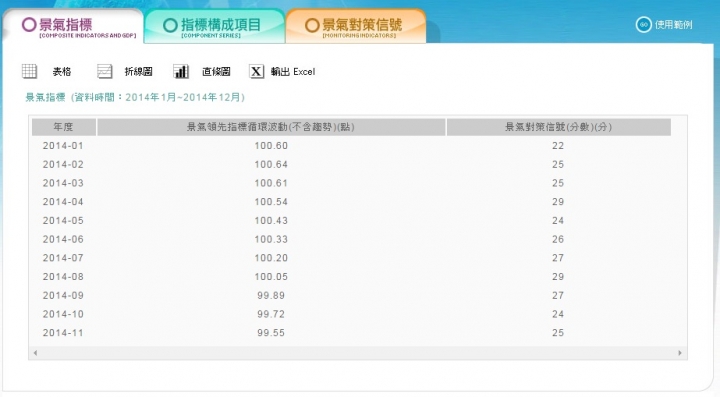Select the 折線圖 view label
720x397 pixels.
(138, 72)
